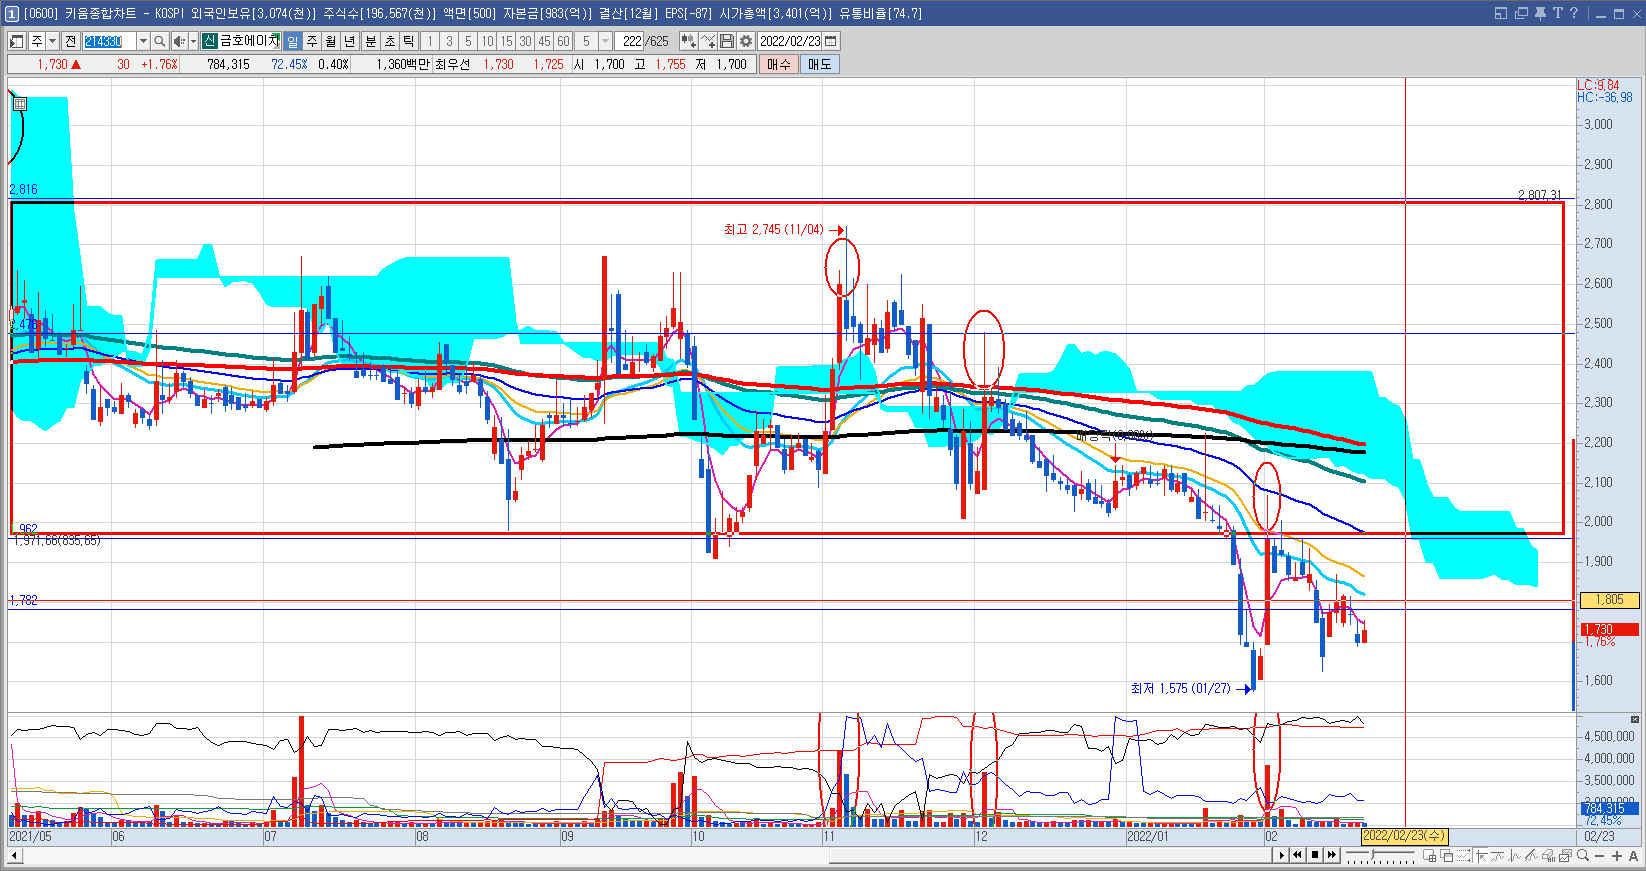Stop the chart replay
This screenshot has height=871, width=1646.
point(1315,855)
